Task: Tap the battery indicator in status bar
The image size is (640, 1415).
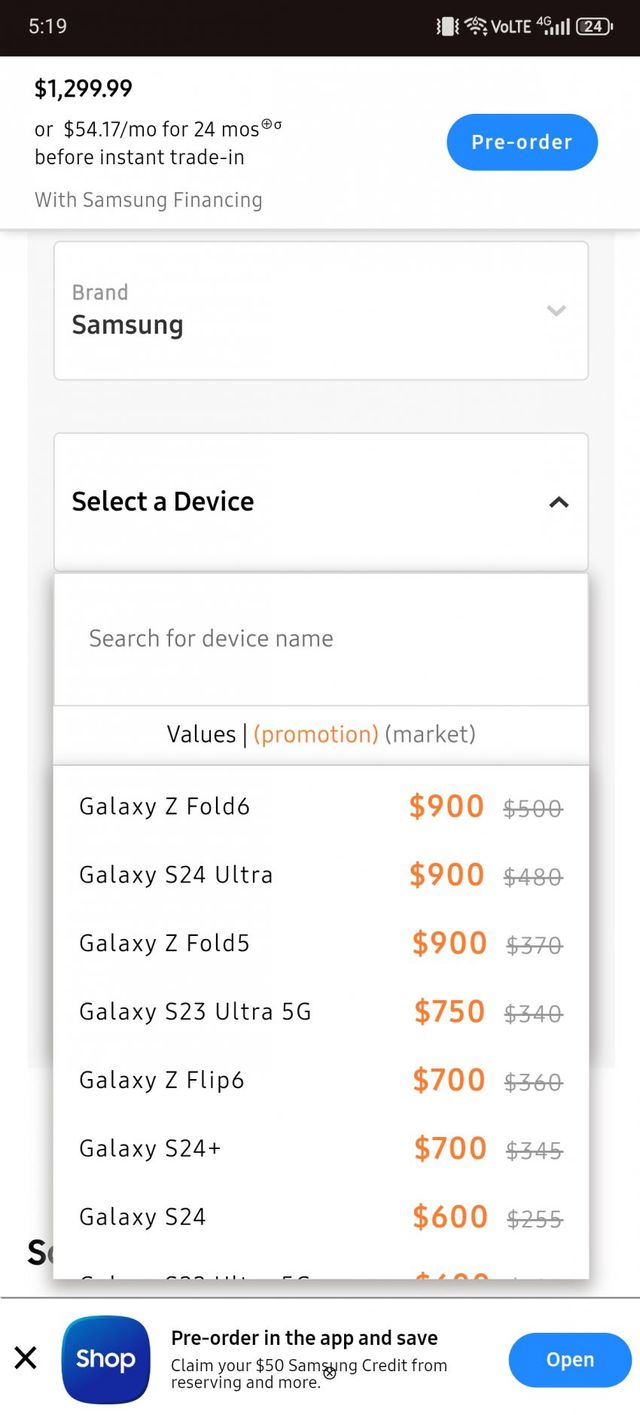Action: (594, 27)
